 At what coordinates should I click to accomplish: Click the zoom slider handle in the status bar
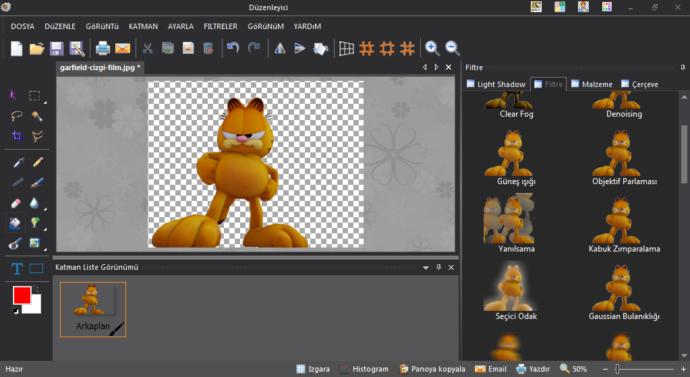tap(617, 370)
